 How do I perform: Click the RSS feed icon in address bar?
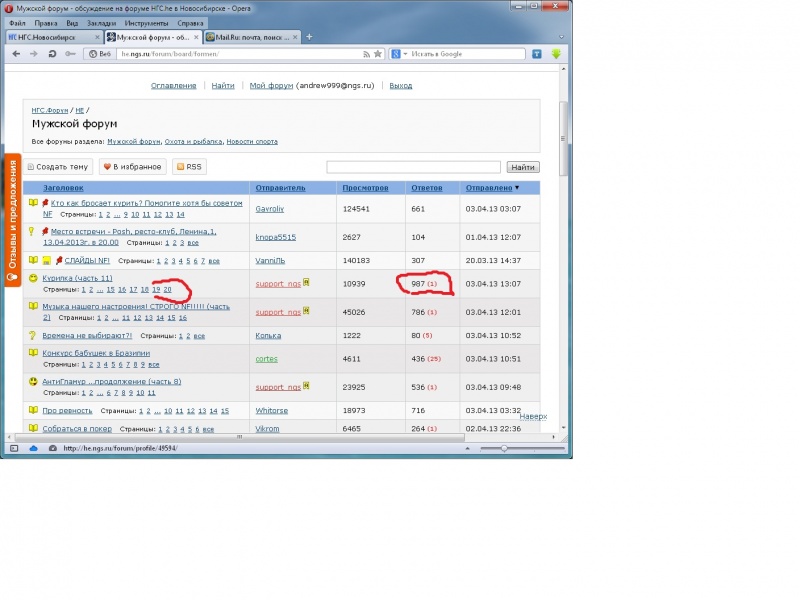point(366,54)
